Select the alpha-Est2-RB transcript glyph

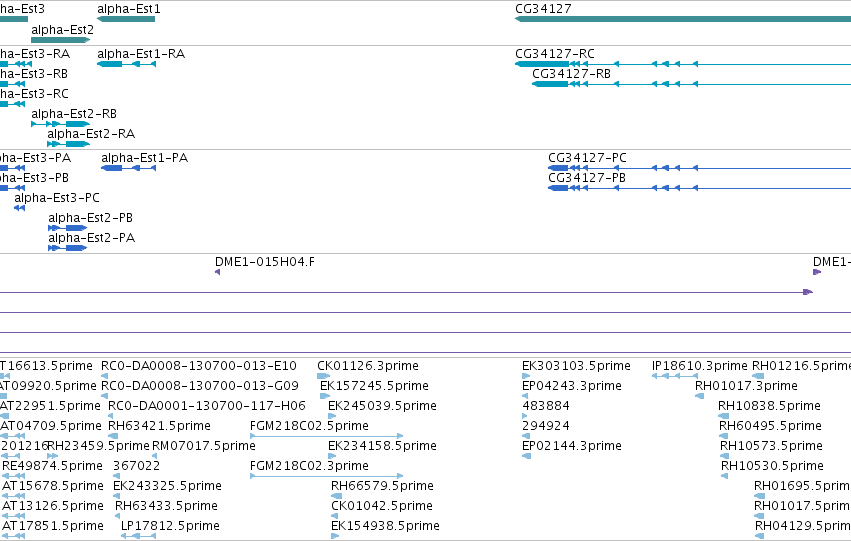coord(61,124)
